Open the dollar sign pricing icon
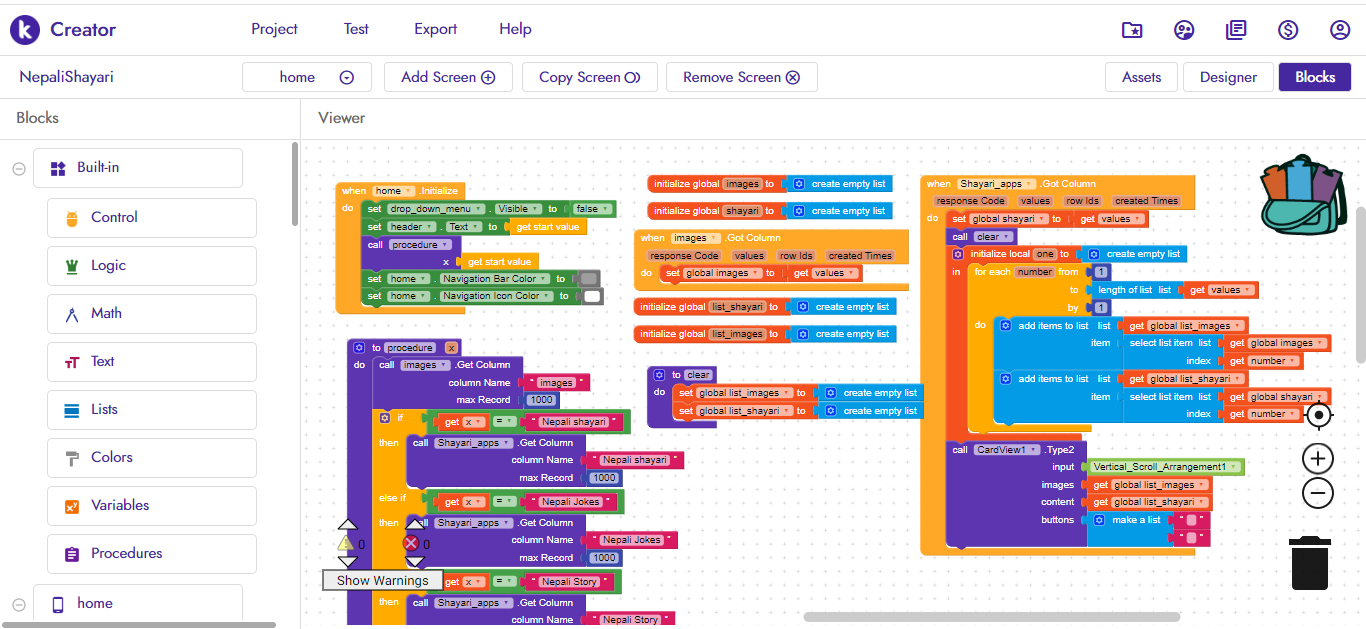 1288,30
